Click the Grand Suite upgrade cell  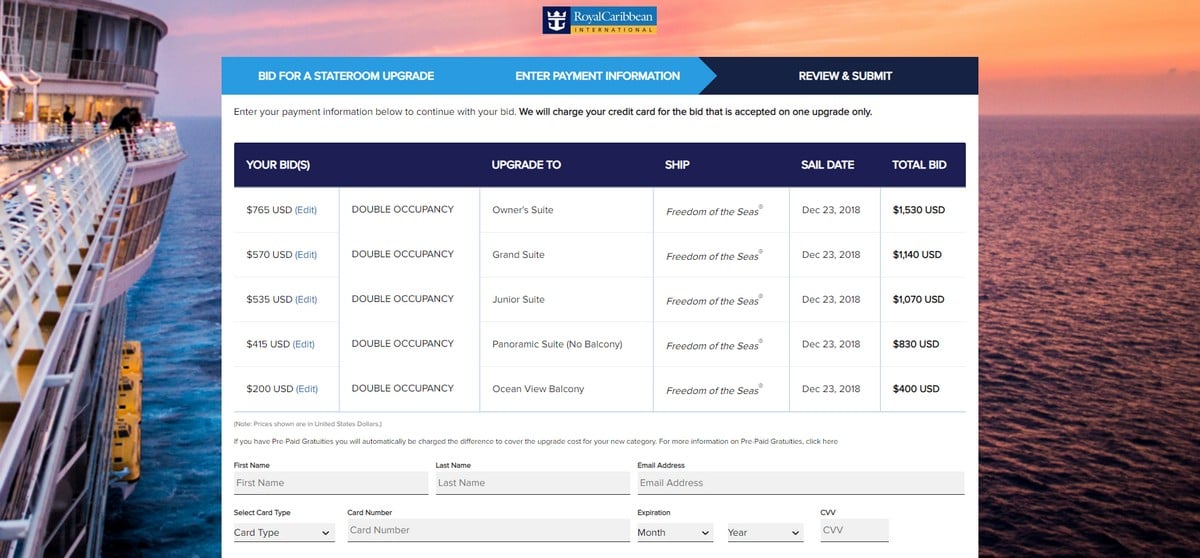pyautogui.click(x=566, y=255)
